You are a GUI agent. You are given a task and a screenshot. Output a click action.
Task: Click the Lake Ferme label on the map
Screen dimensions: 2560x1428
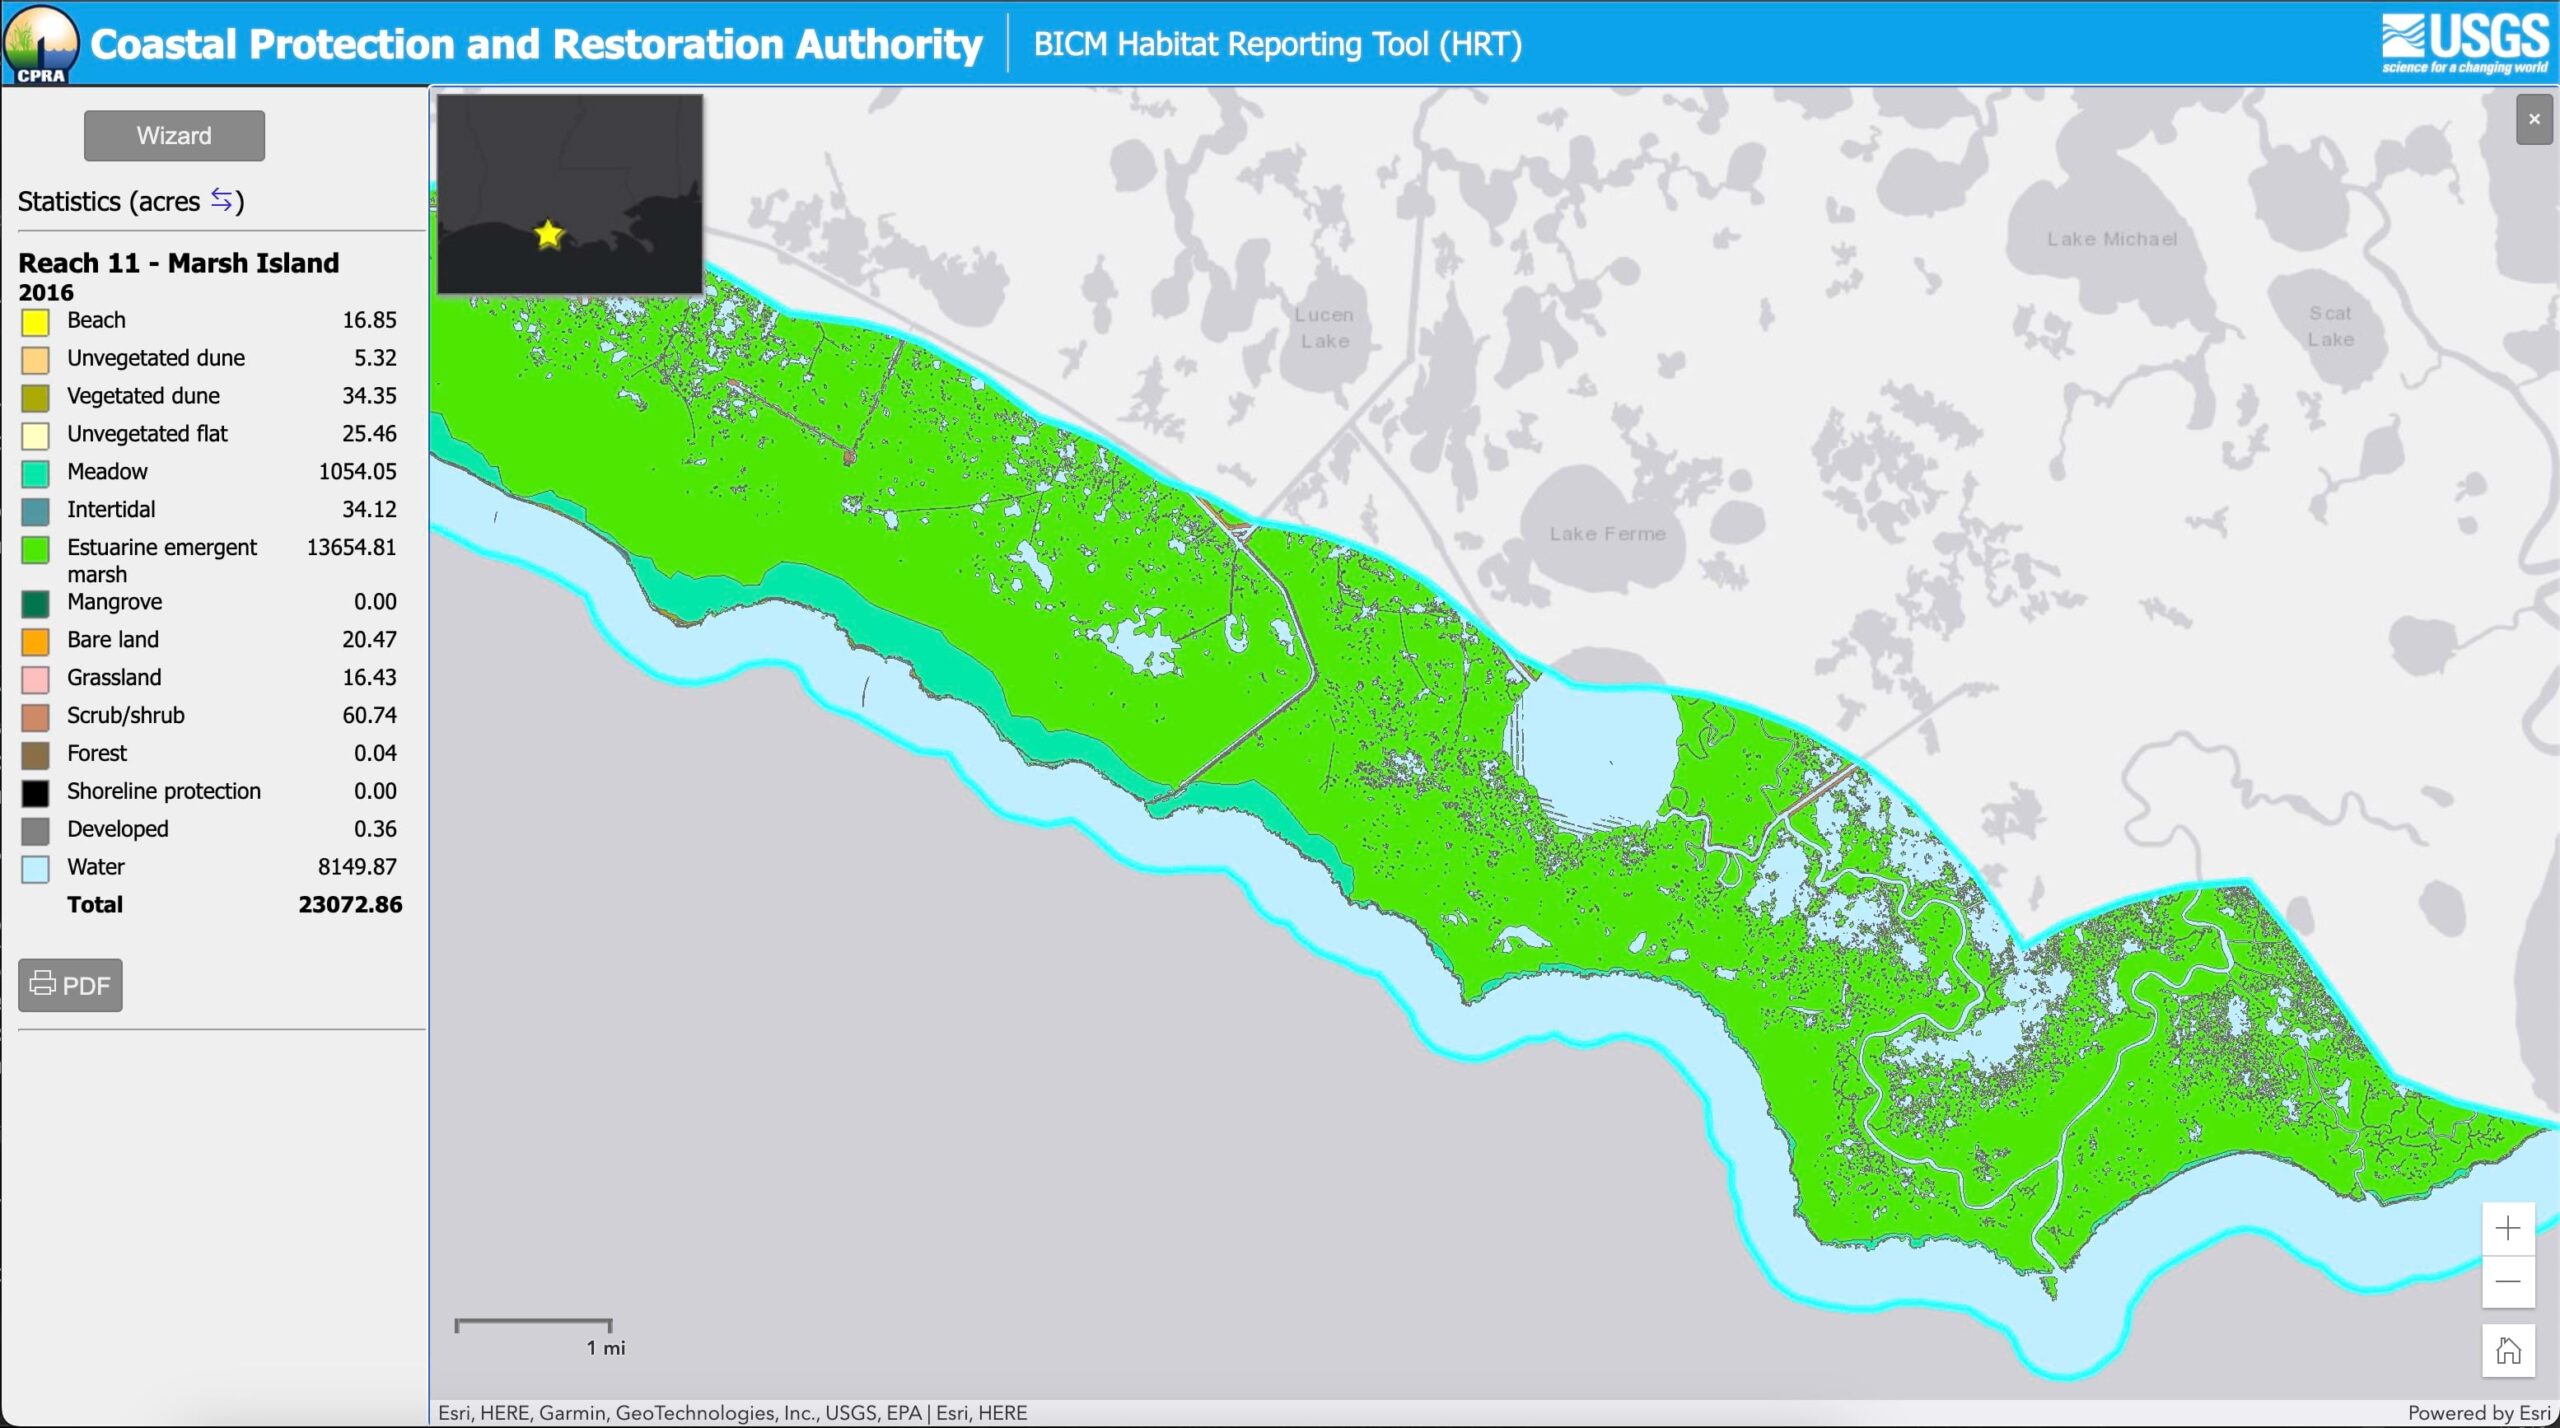point(1607,534)
